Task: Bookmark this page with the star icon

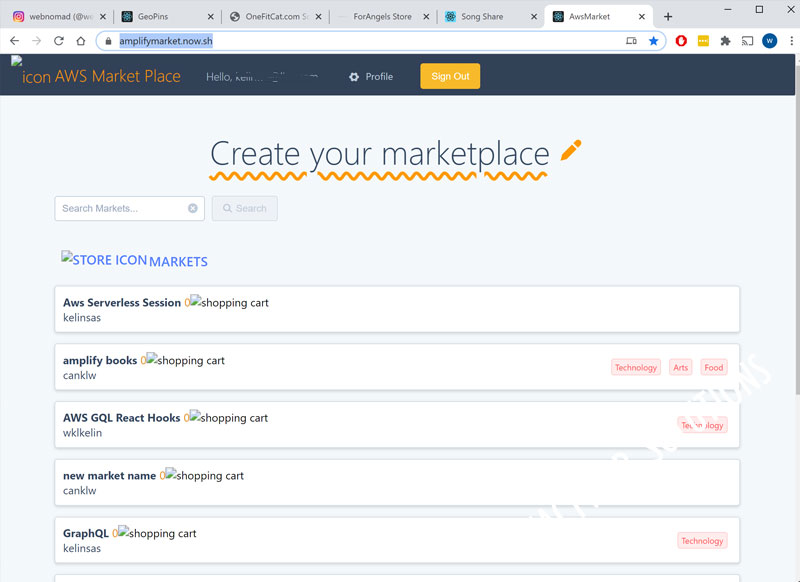Action: [x=653, y=41]
